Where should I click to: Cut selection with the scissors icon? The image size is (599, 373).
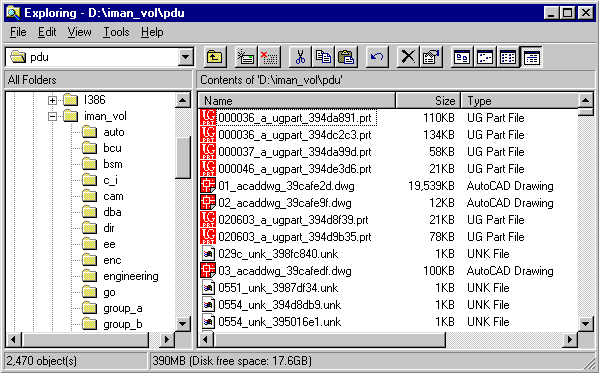click(x=300, y=57)
